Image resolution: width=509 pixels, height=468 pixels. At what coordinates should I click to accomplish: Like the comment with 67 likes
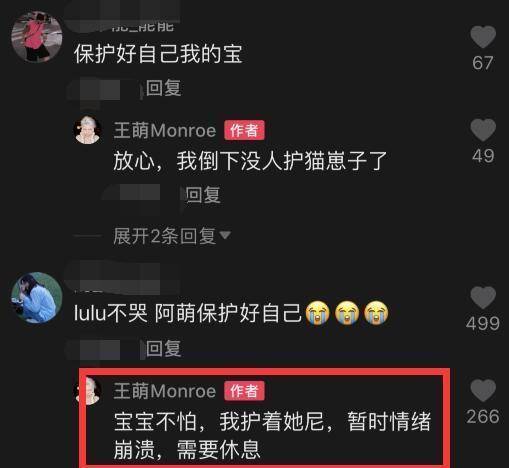[x=483, y=37]
